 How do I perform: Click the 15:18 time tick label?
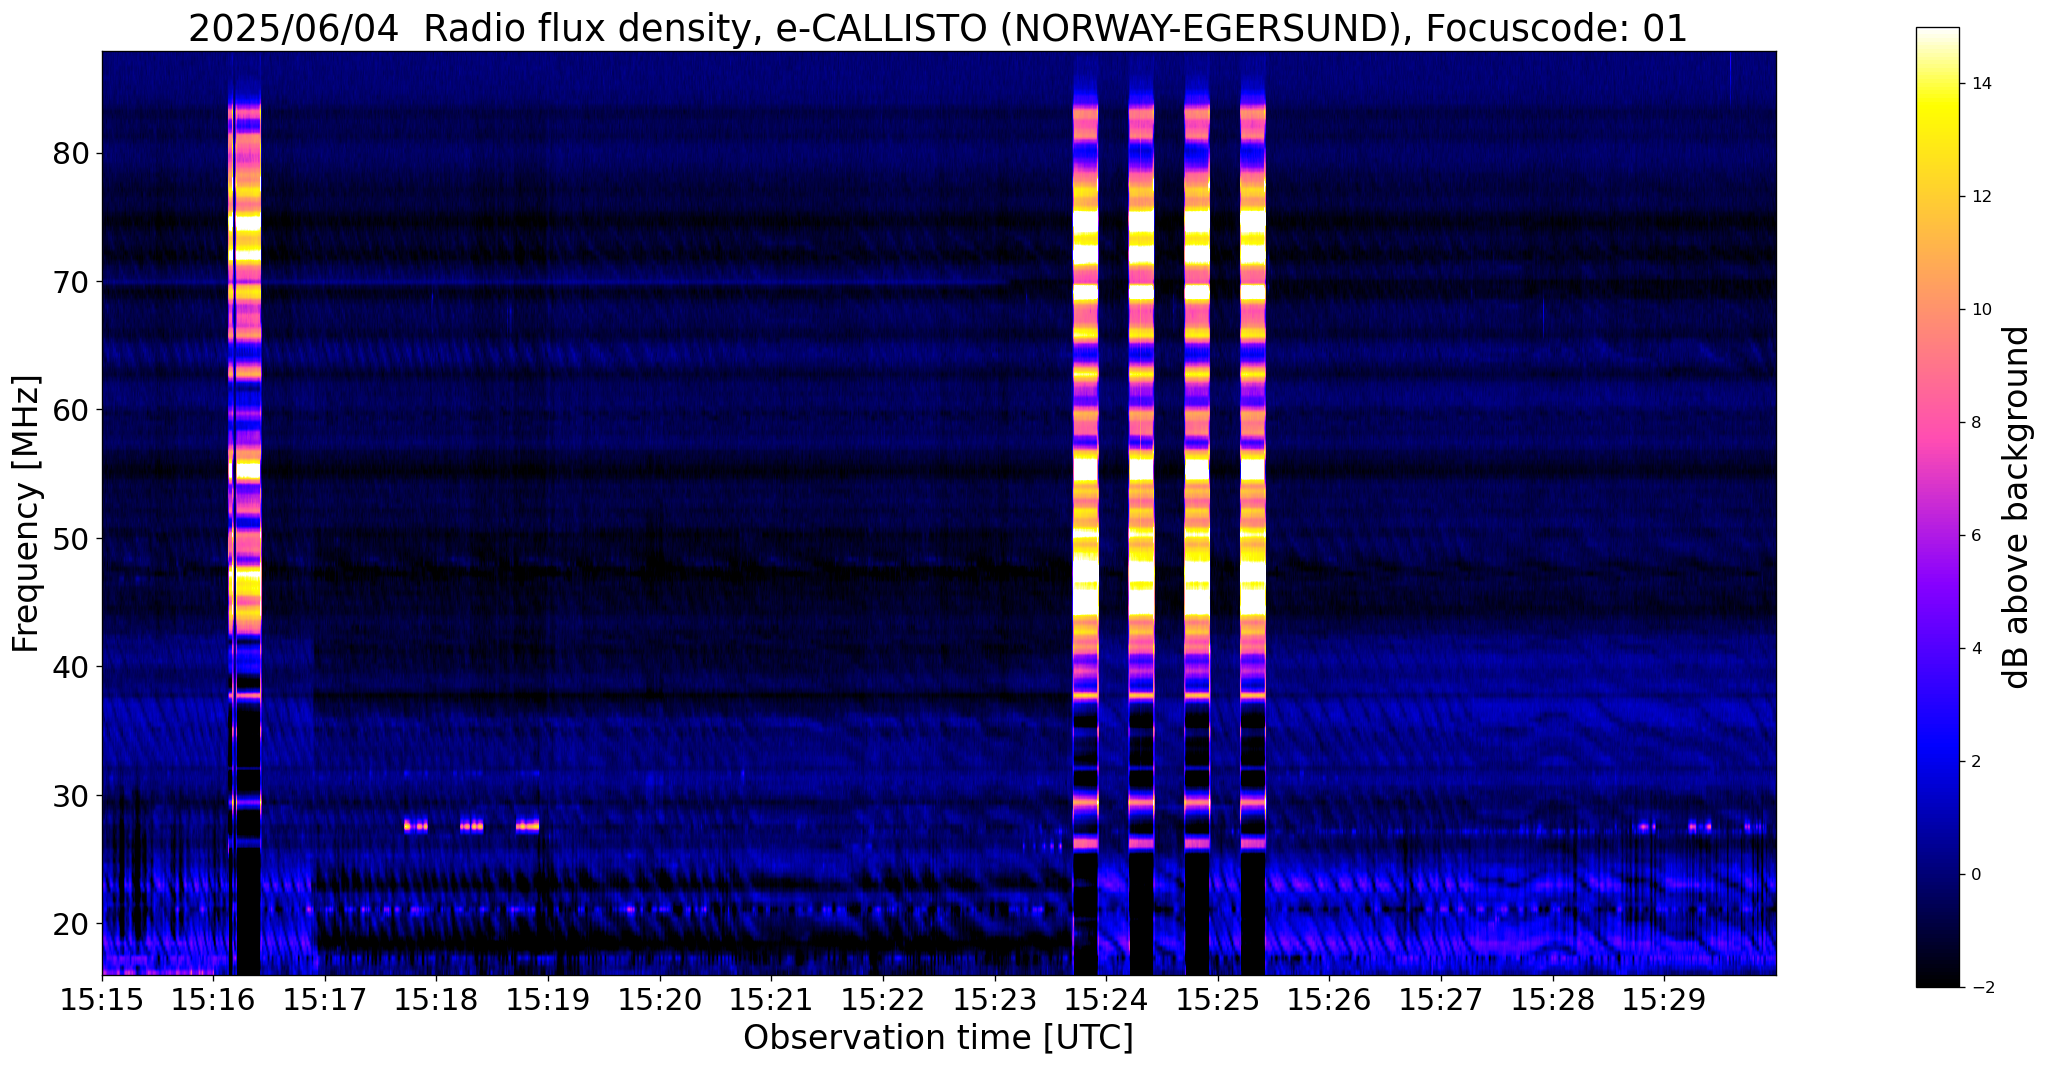(437, 1000)
